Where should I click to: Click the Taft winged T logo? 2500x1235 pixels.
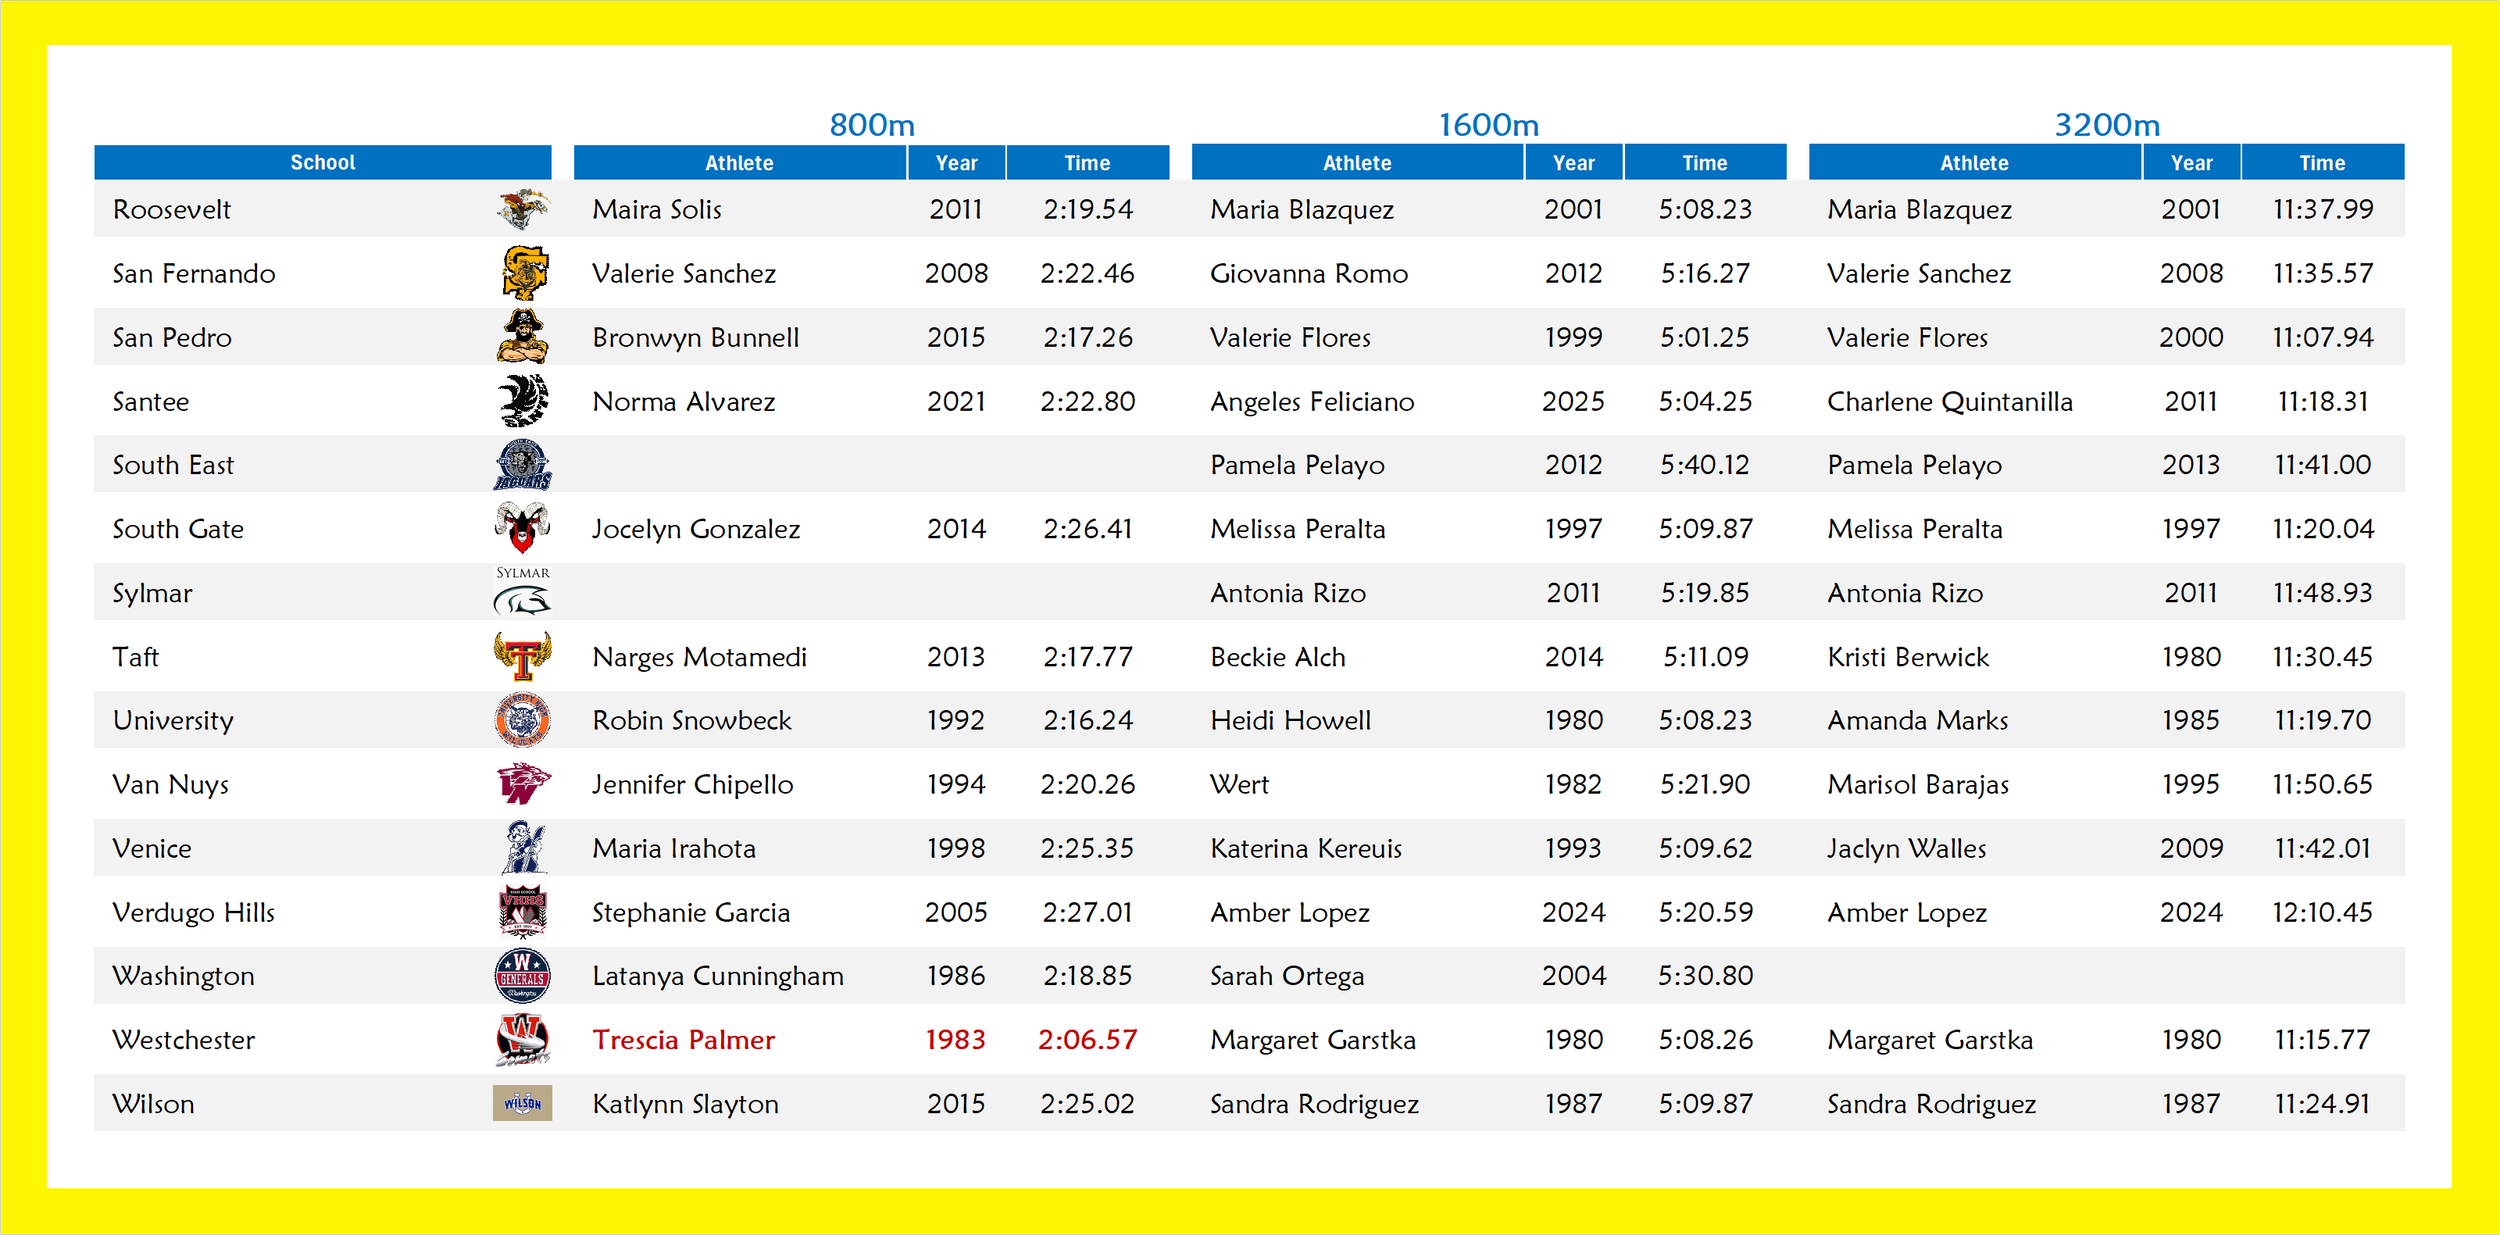(x=522, y=657)
